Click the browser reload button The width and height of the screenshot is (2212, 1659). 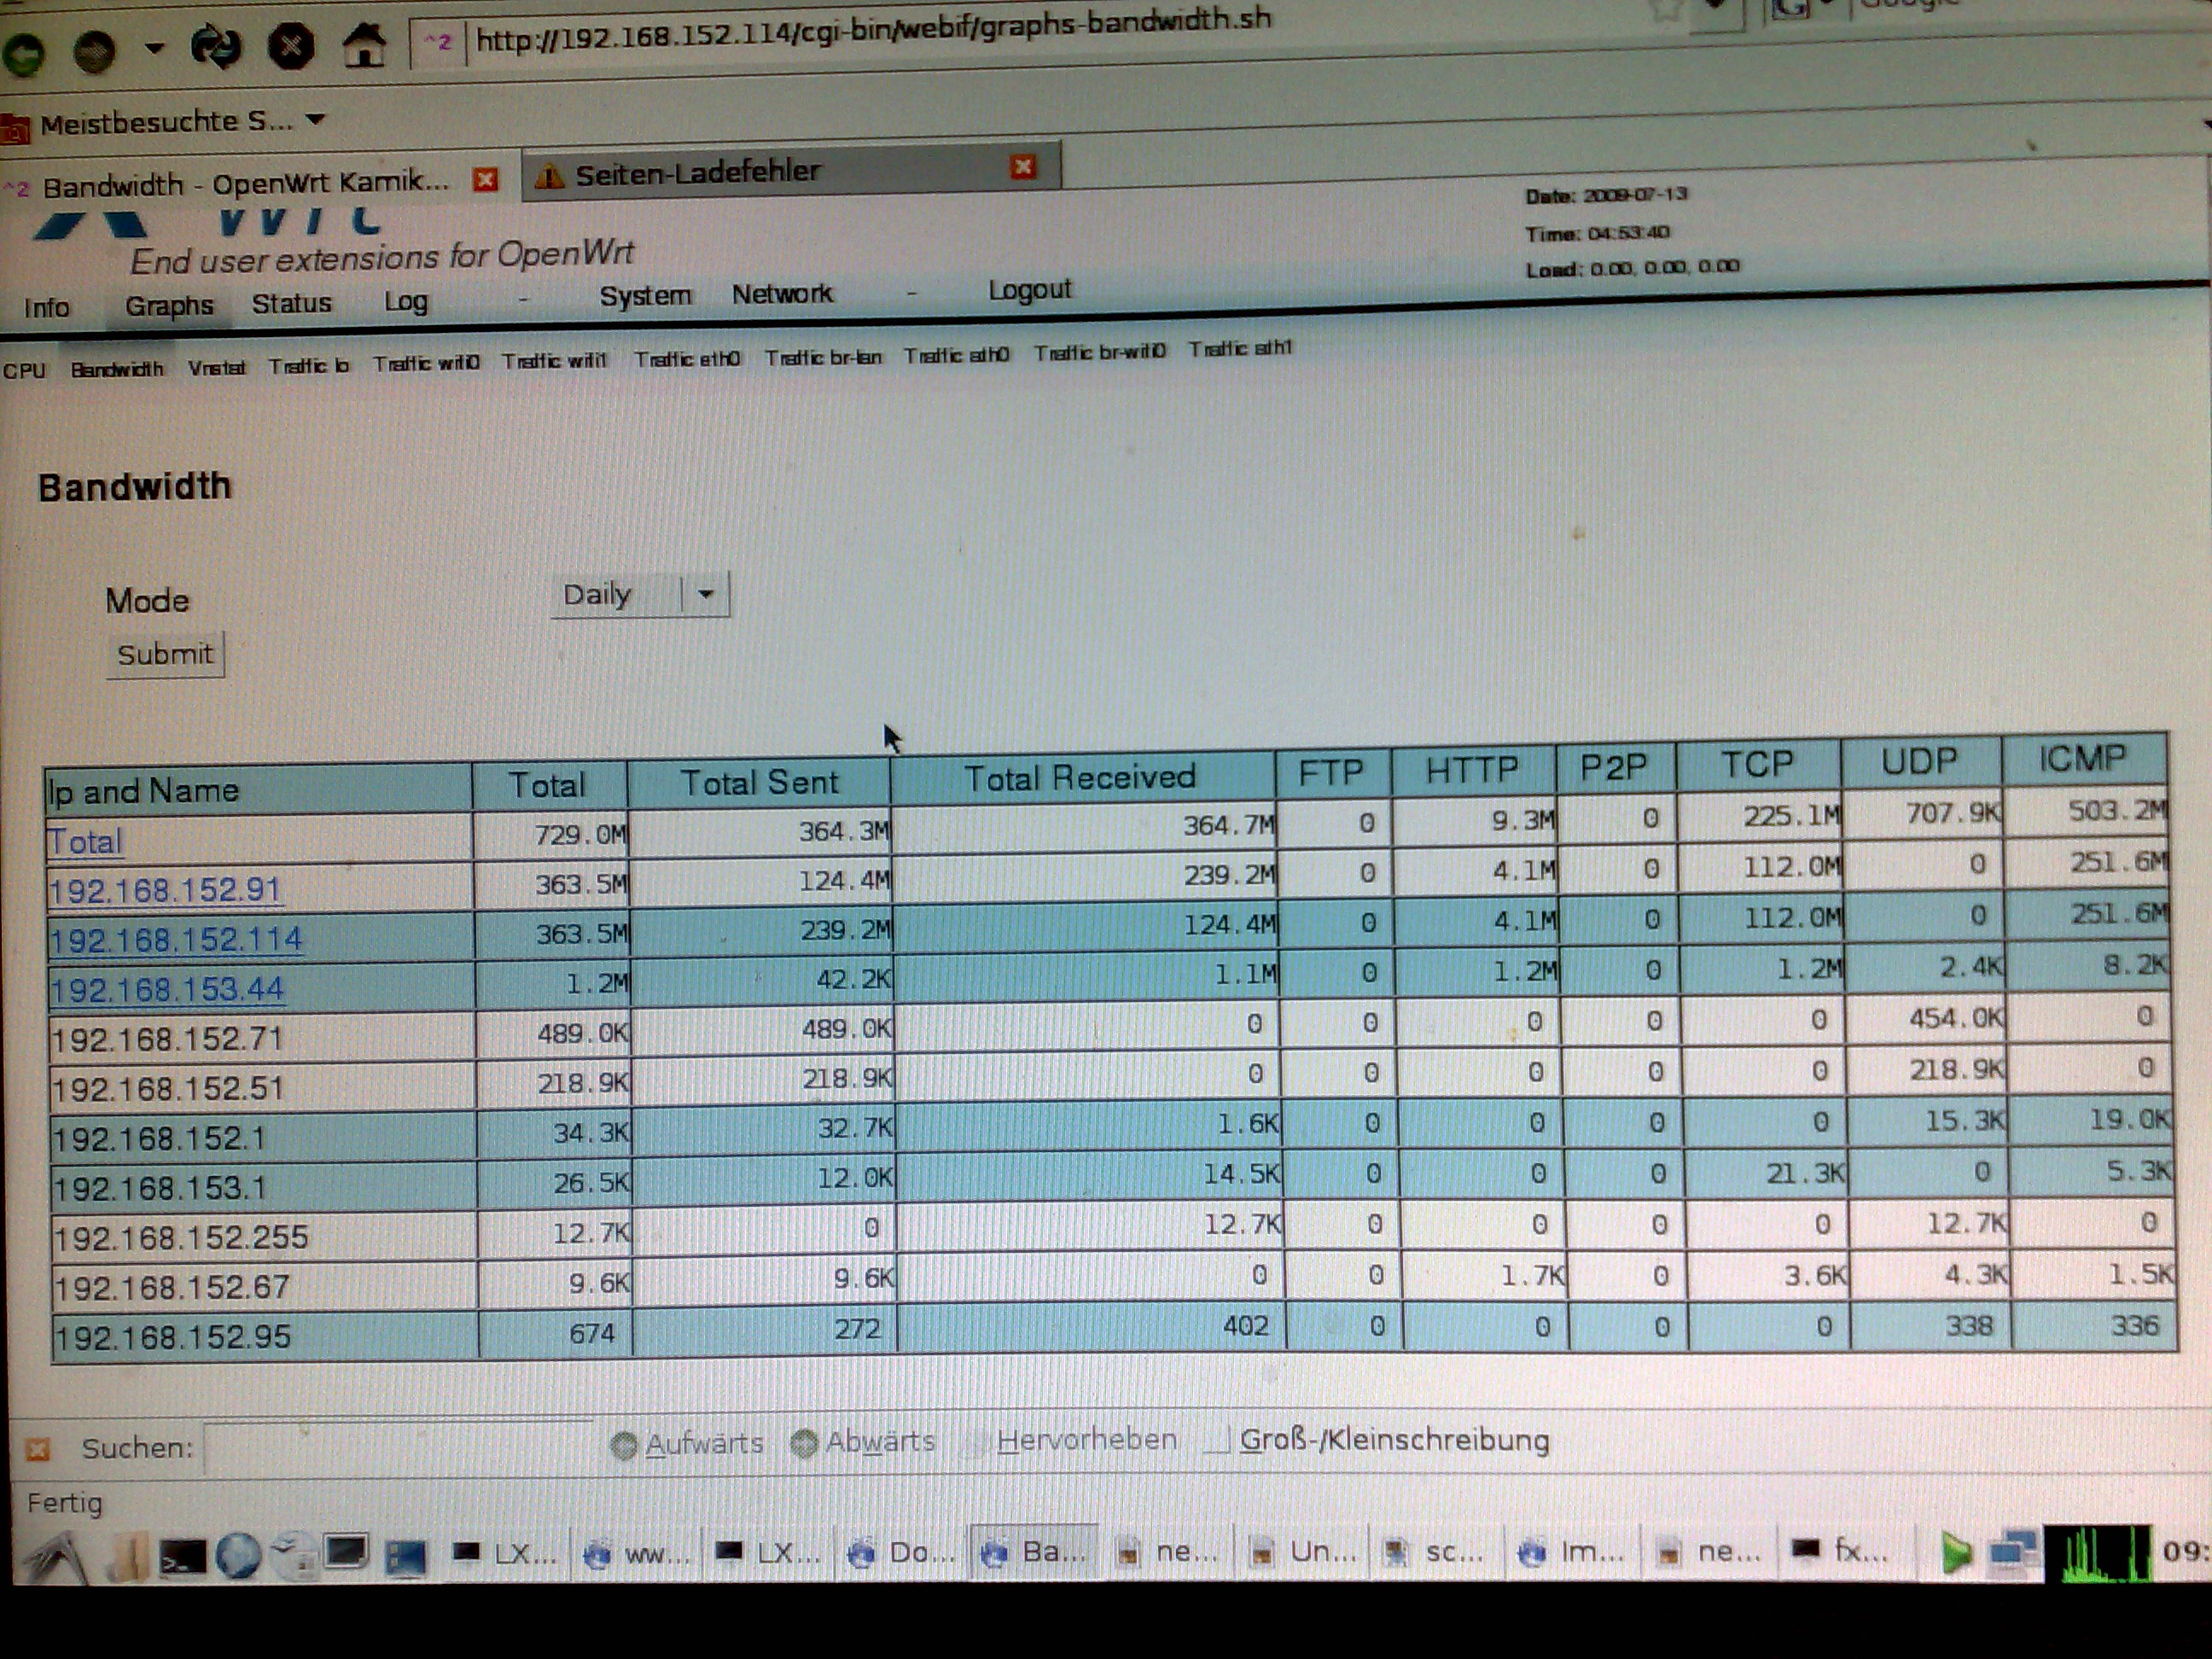(215, 46)
